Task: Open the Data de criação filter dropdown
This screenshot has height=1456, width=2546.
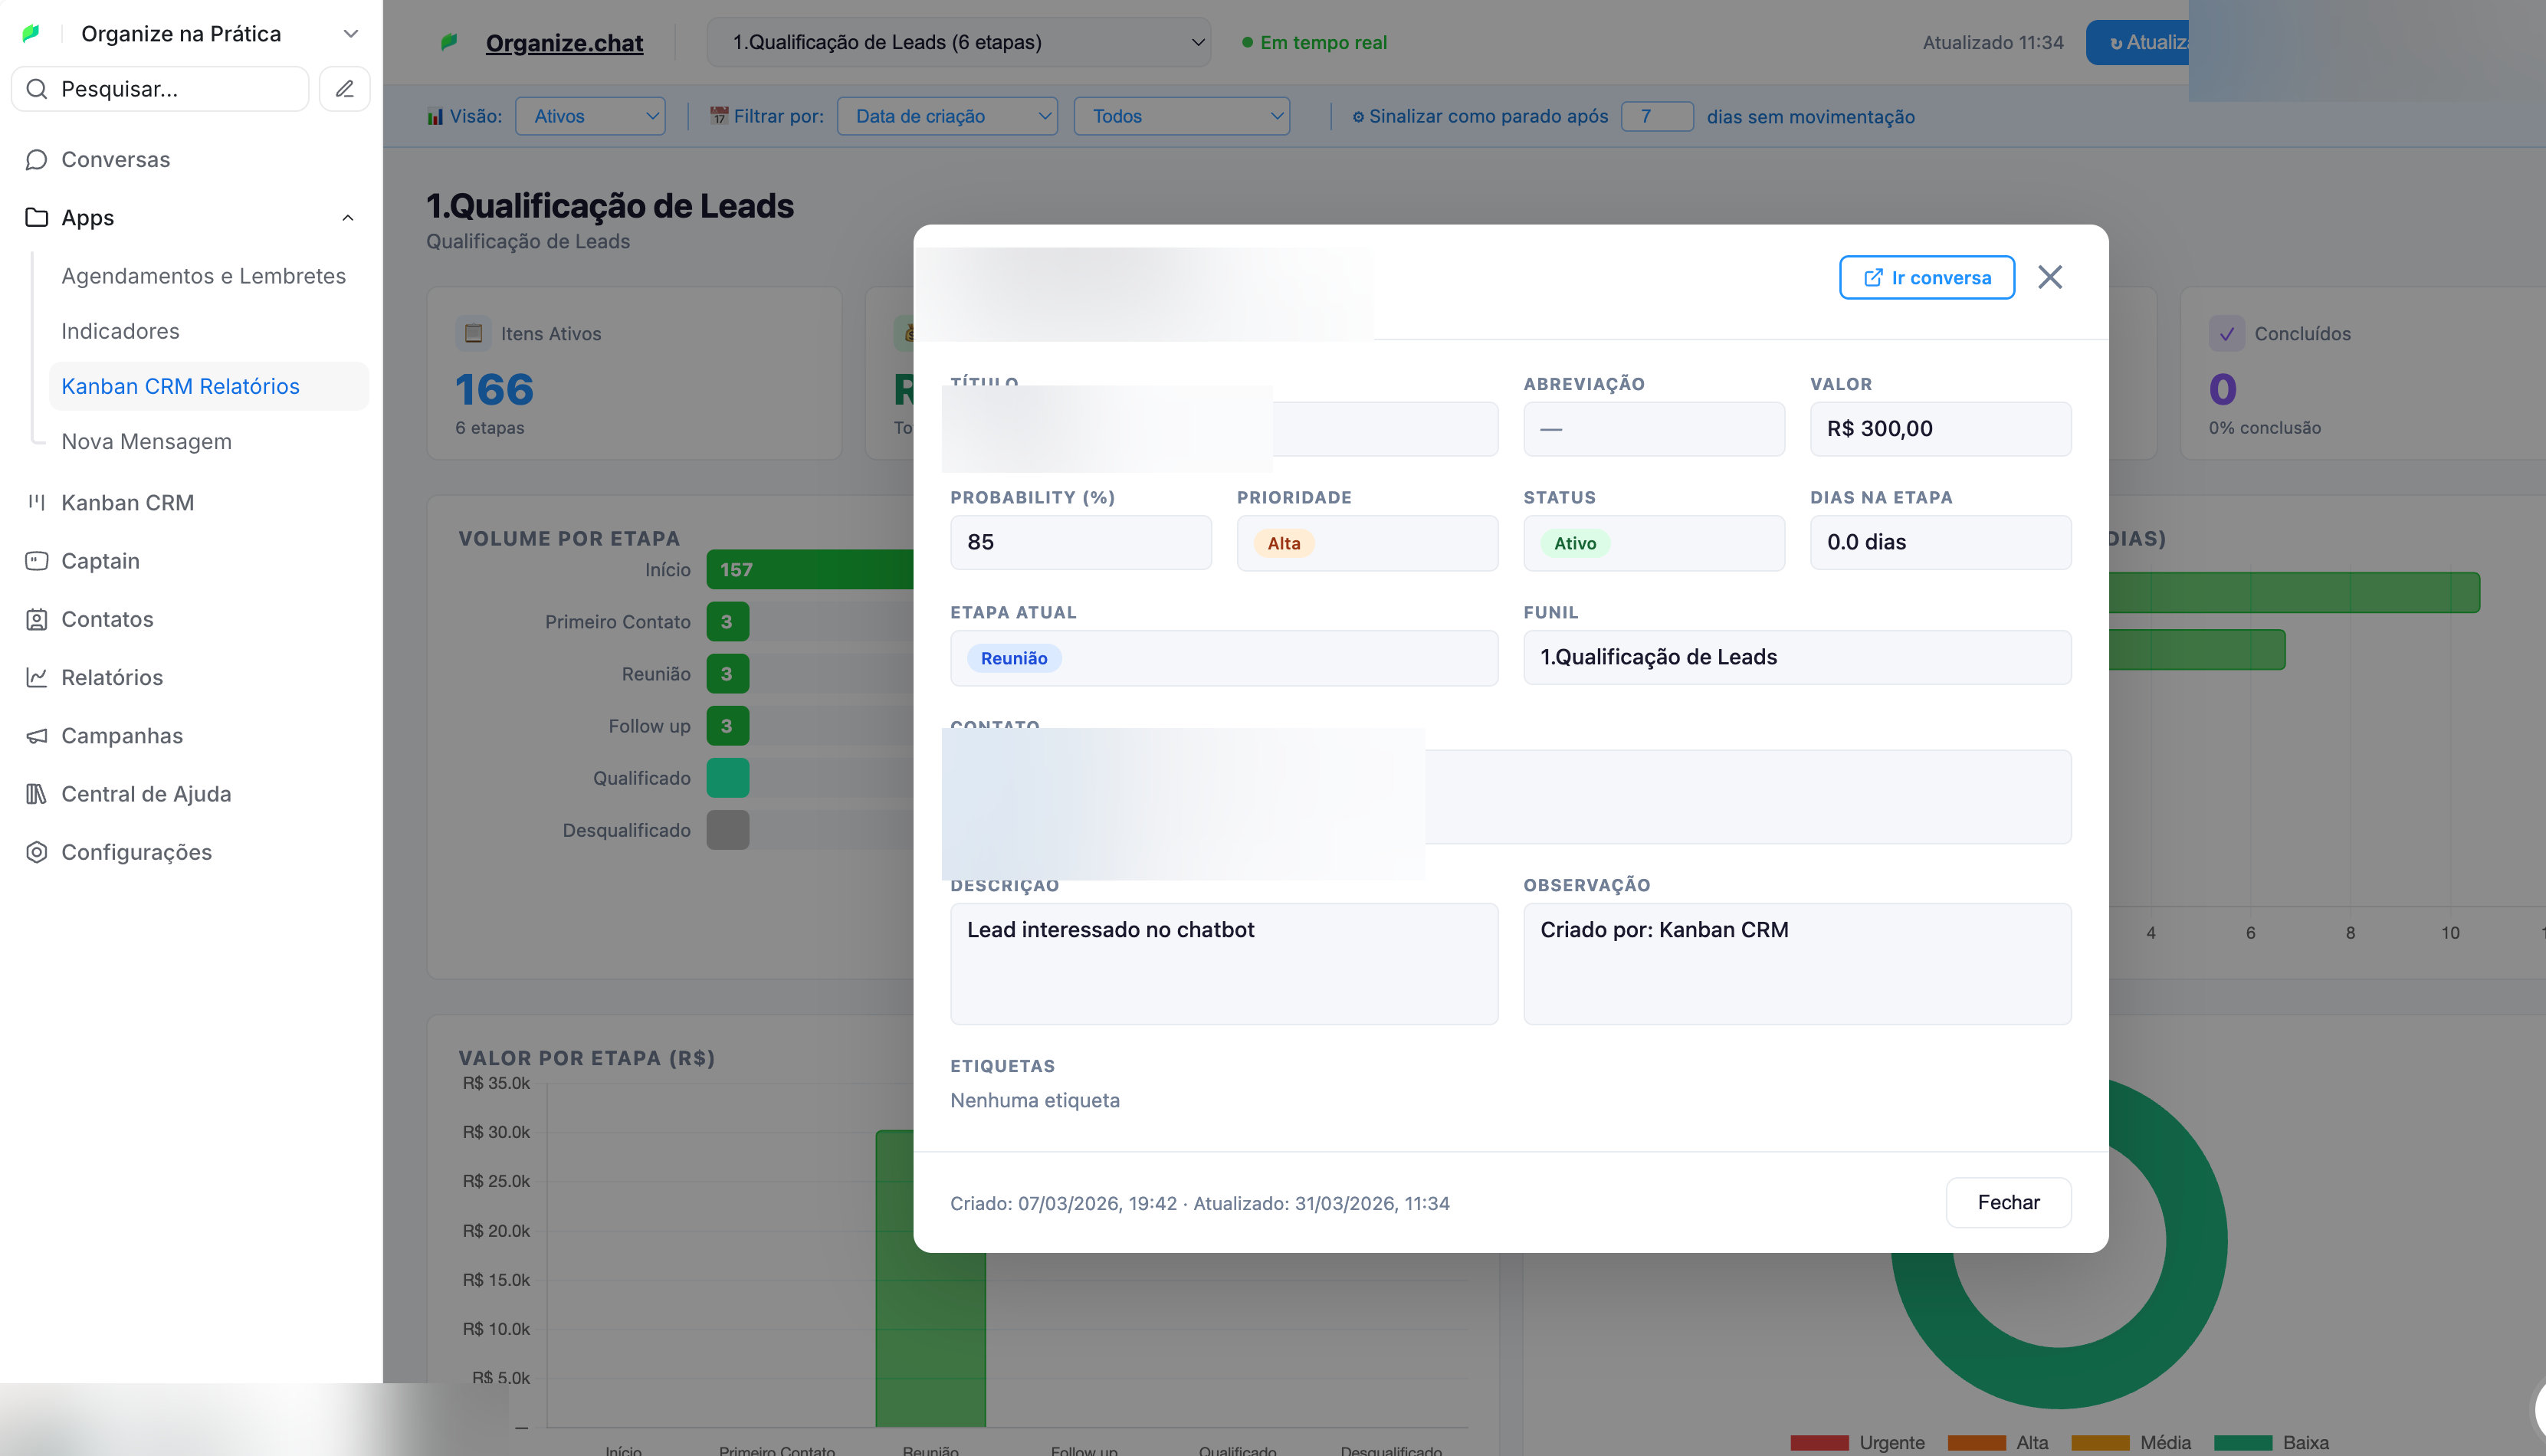Action: (x=947, y=116)
